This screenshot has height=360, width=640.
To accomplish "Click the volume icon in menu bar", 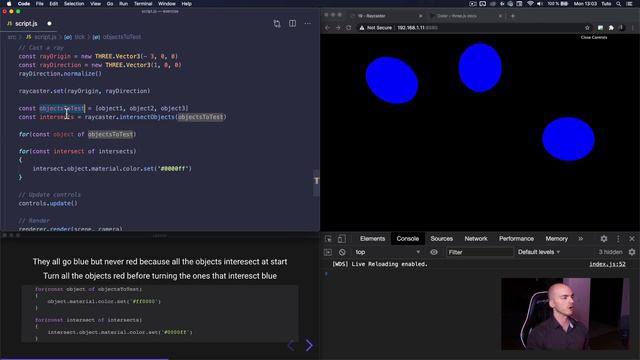I will 540,4.
